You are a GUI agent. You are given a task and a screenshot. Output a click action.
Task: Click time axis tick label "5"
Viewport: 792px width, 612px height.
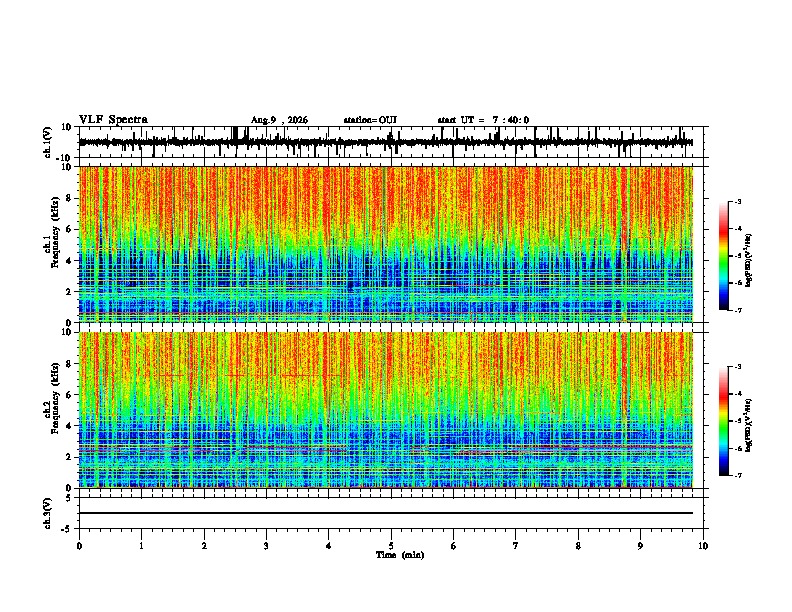click(x=391, y=546)
